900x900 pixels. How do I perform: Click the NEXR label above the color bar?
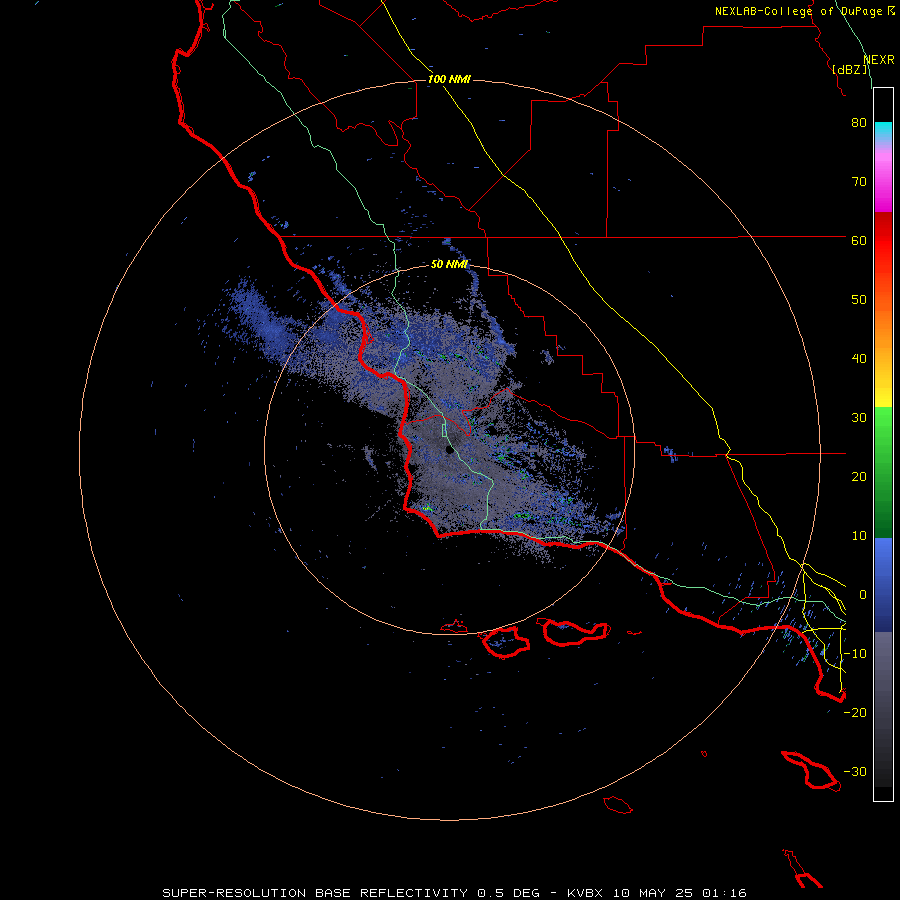pos(879,60)
